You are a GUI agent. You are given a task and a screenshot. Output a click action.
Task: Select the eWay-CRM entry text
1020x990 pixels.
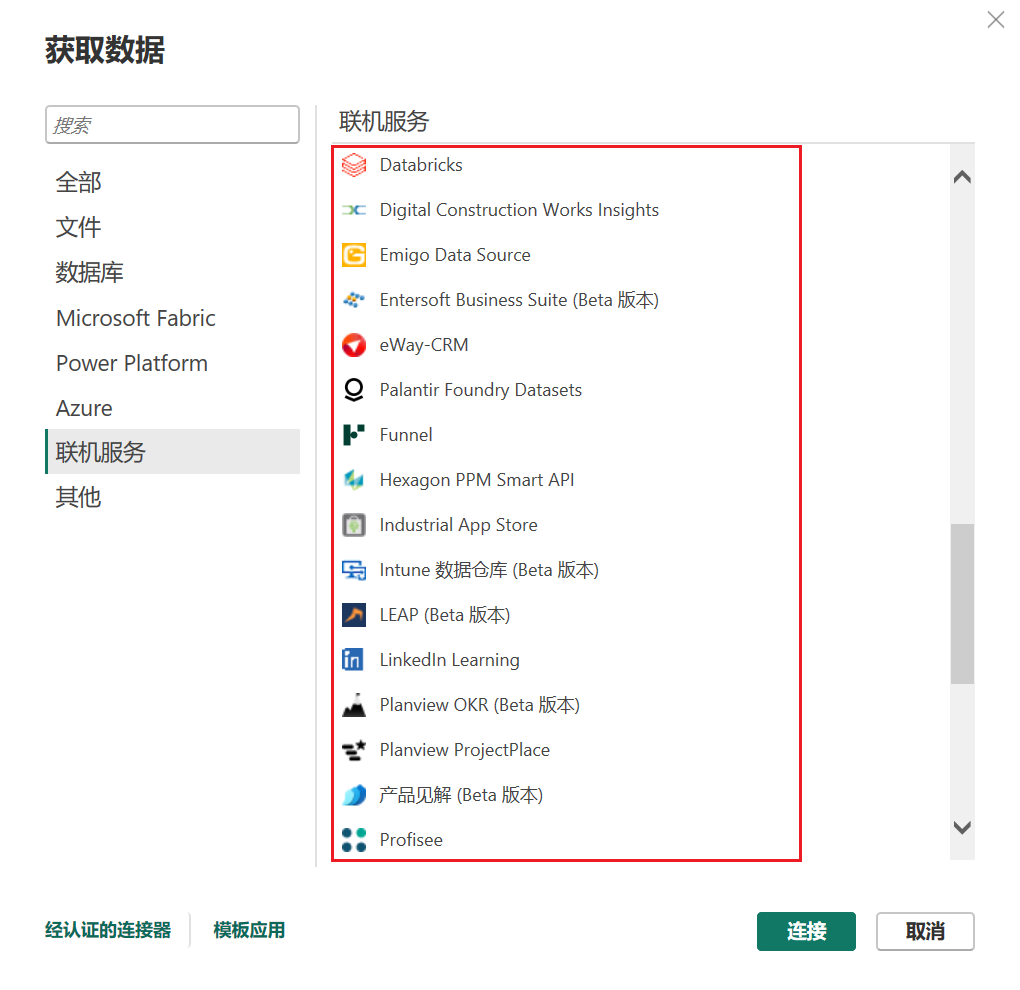[x=423, y=345]
